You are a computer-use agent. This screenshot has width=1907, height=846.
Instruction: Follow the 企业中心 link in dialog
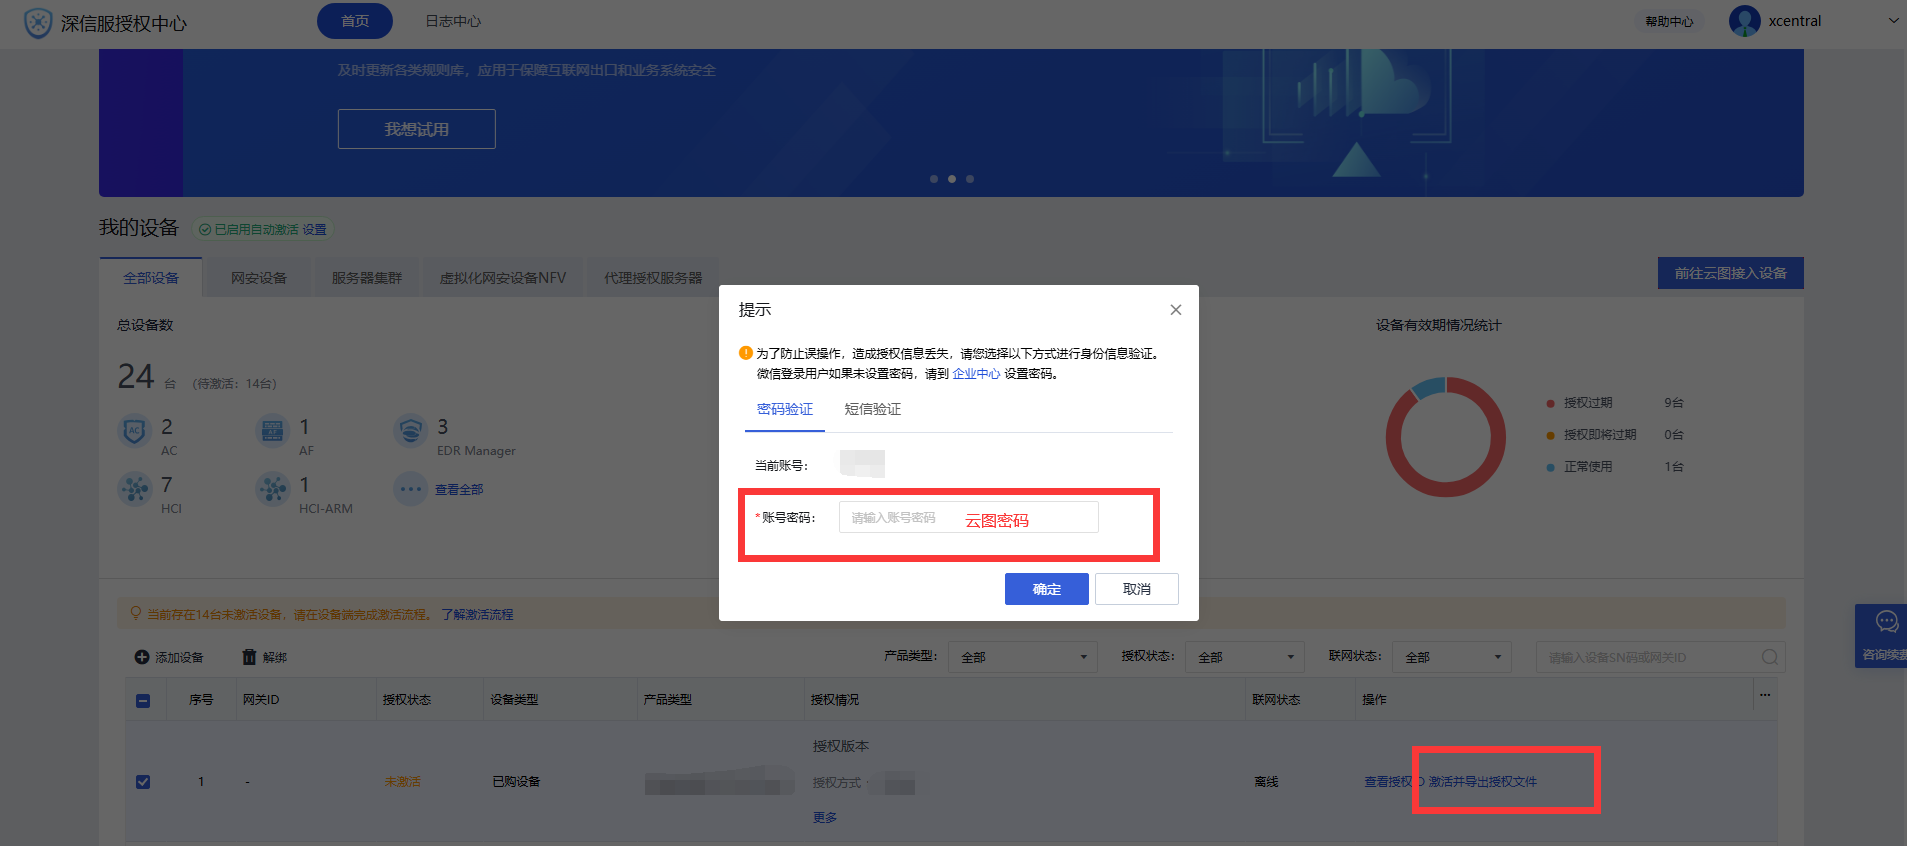[976, 374]
